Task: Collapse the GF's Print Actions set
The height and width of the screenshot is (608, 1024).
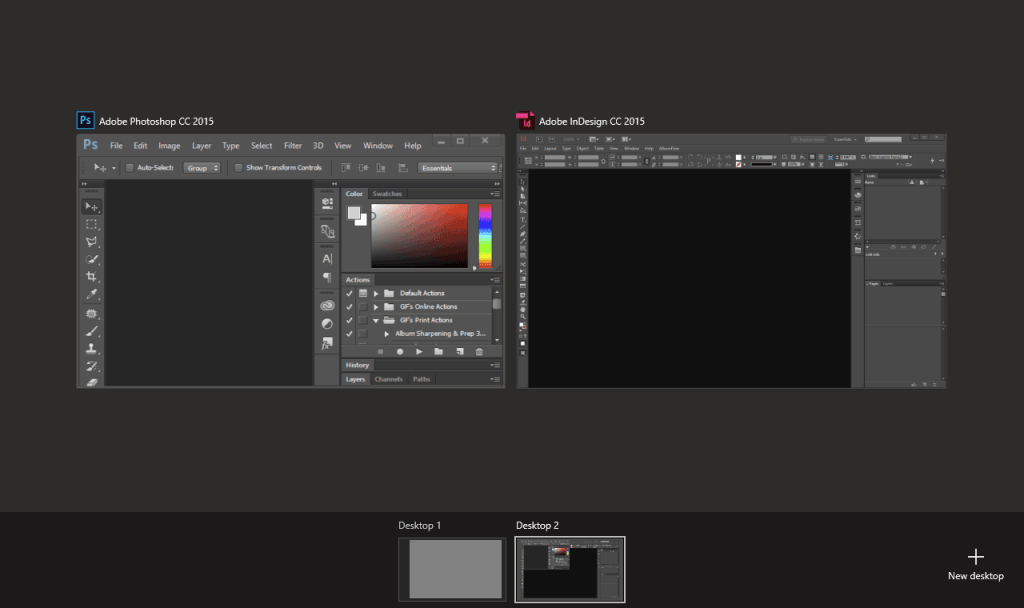Action: click(376, 321)
